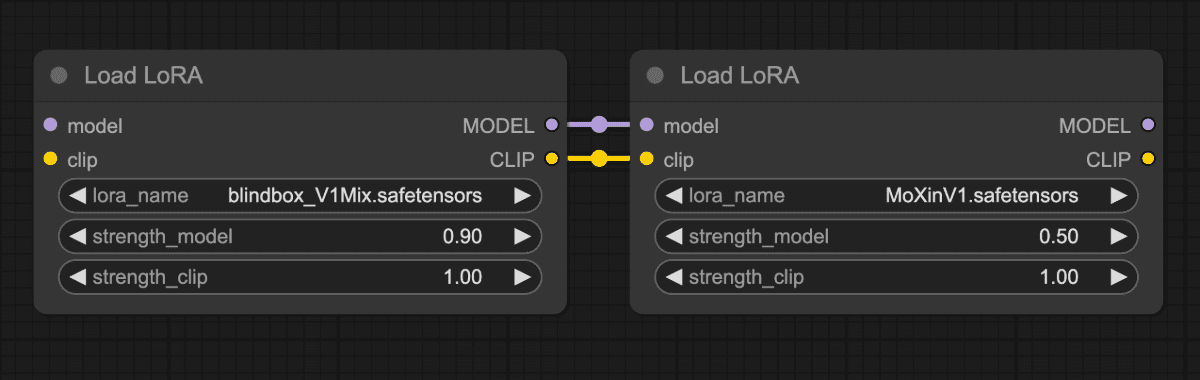
Task: Click the clip input socket on the left node
Action: tap(51, 159)
